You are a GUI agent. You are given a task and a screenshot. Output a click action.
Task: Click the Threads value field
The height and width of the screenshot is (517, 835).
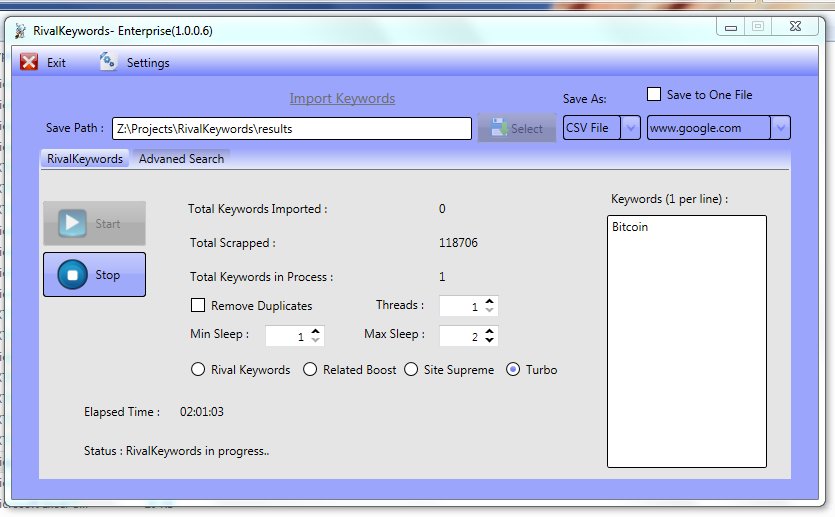pos(462,306)
